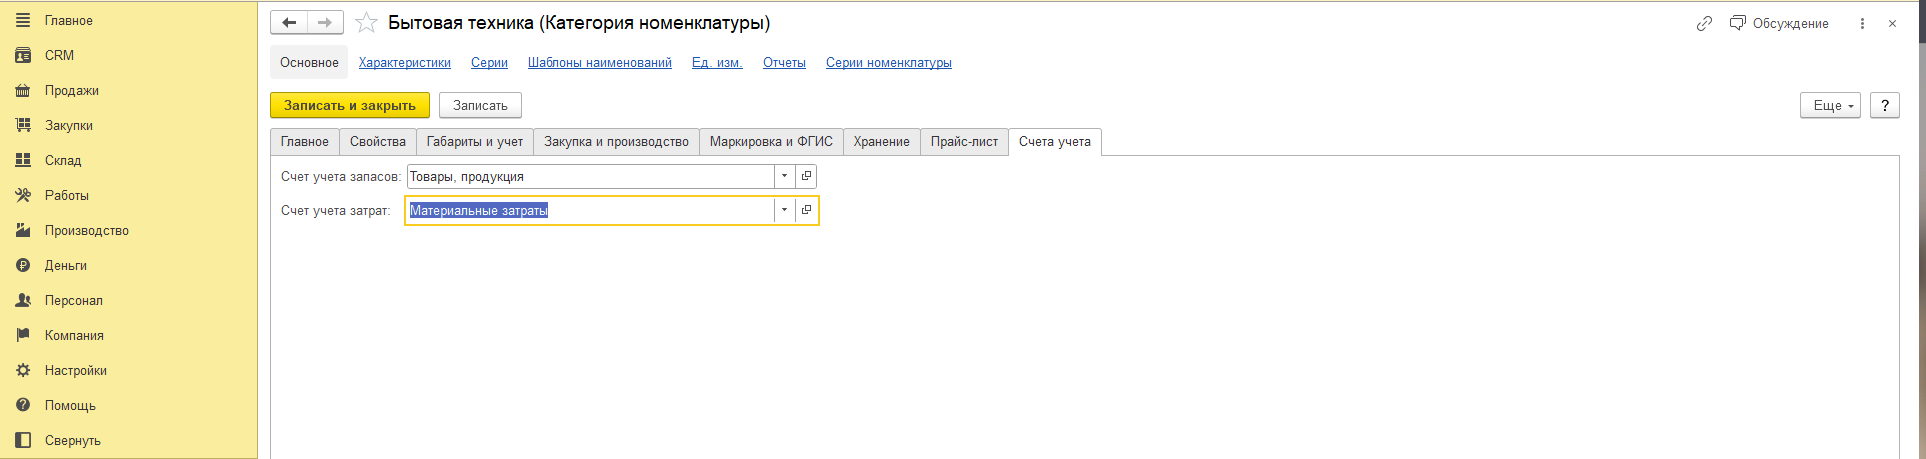Click the Счет учета затрат input field

pos(590,210)
